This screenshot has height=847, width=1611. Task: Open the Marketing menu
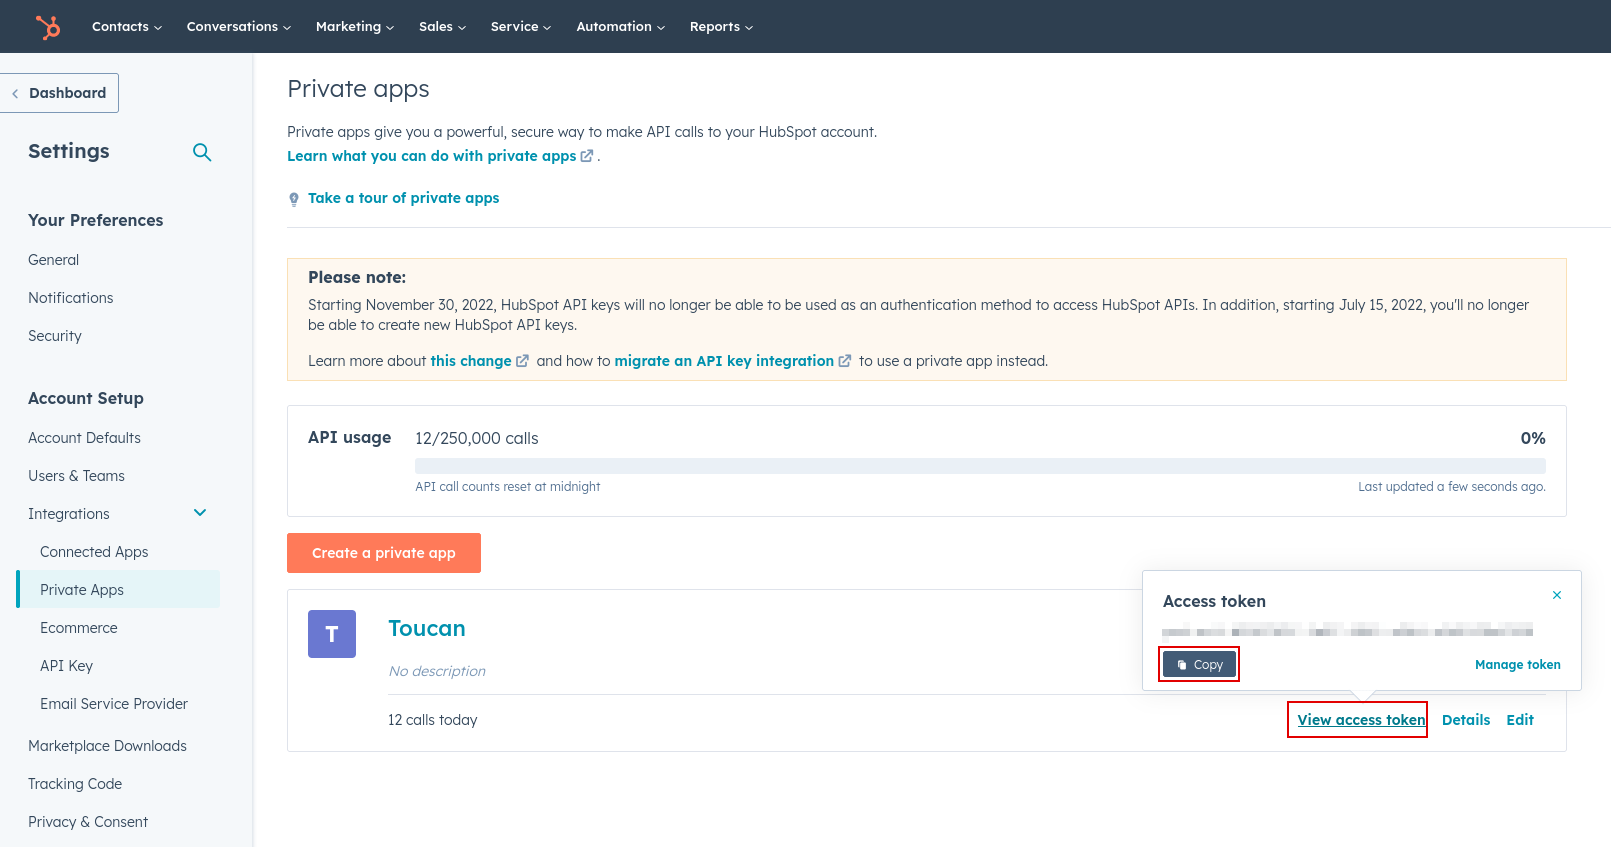coord(355,27)
